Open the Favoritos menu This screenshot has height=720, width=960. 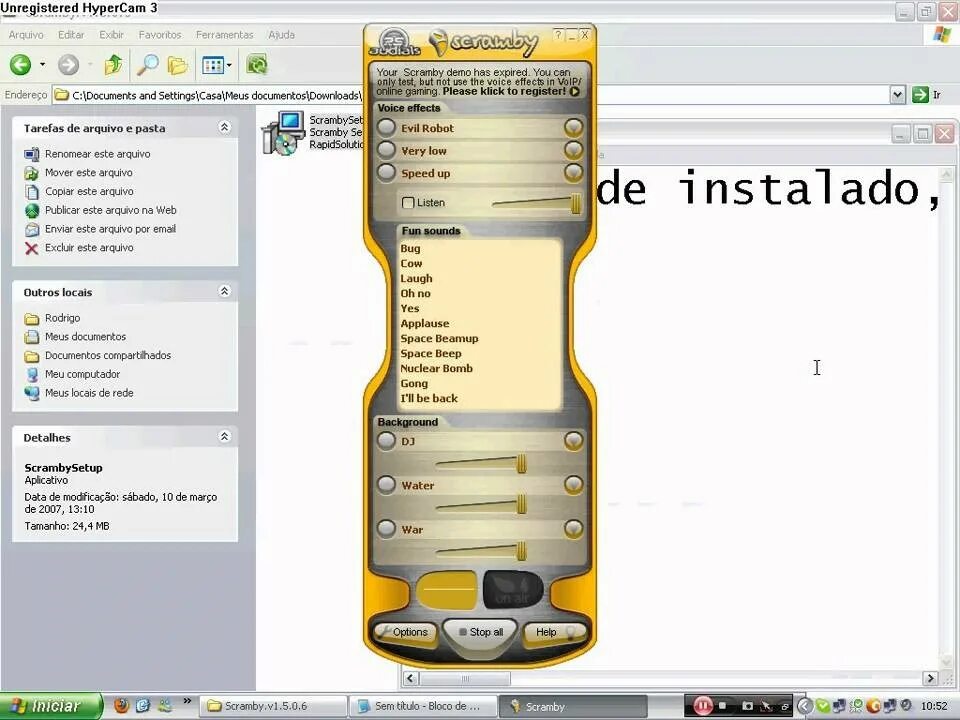tap(160, 35)
